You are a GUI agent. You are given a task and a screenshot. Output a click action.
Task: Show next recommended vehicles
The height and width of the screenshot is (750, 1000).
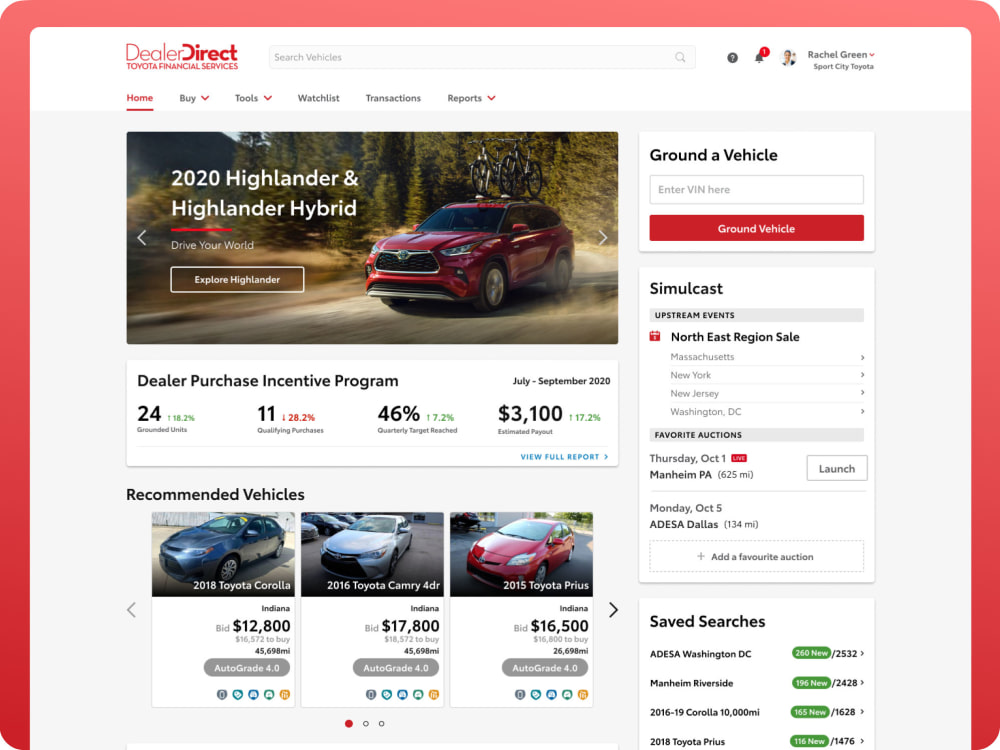pyautogui.click(x=613, y=610)
